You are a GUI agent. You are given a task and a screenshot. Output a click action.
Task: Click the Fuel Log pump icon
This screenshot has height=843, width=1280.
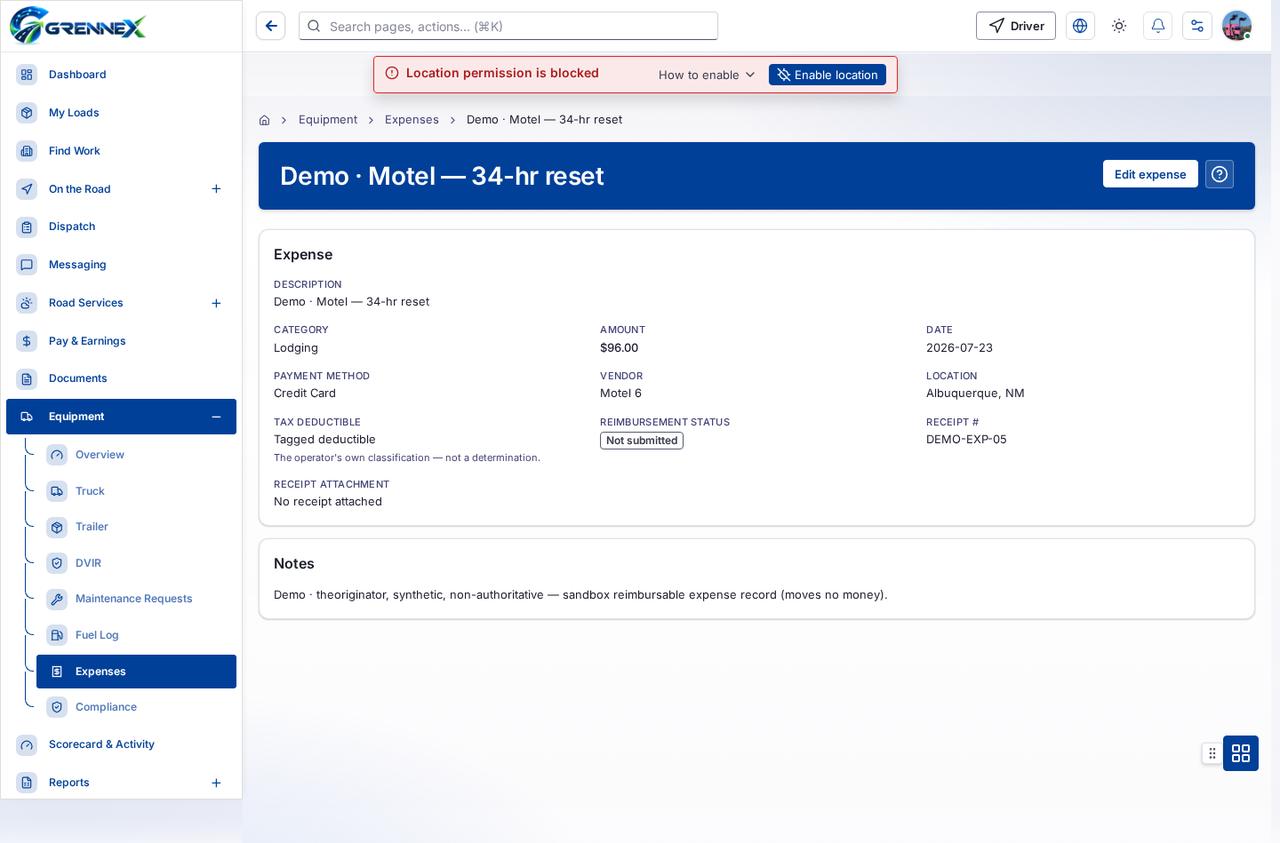(57, 635)
